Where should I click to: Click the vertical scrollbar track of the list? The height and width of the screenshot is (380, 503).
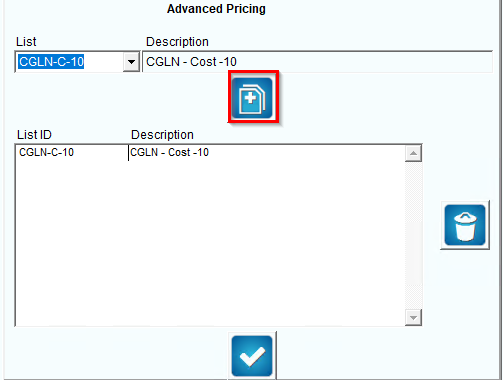413,235
